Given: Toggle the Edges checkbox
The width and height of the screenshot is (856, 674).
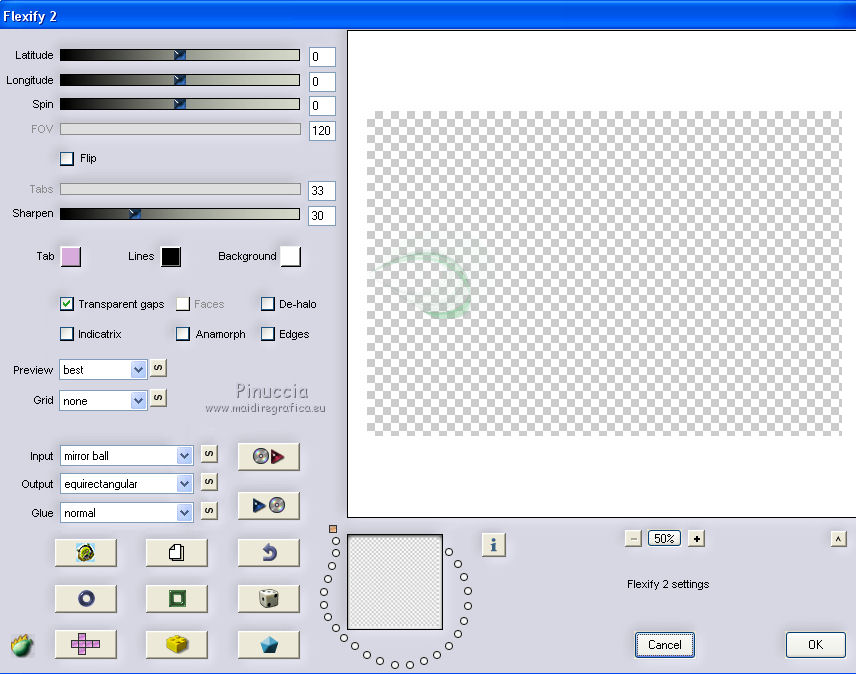Looking at the screenshot, I should (x=268, y=333).
